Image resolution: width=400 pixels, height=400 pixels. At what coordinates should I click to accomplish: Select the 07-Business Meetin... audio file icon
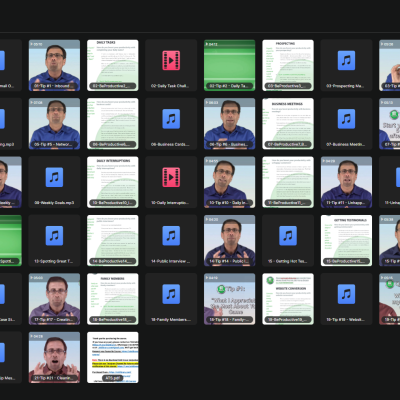point(346,119)
